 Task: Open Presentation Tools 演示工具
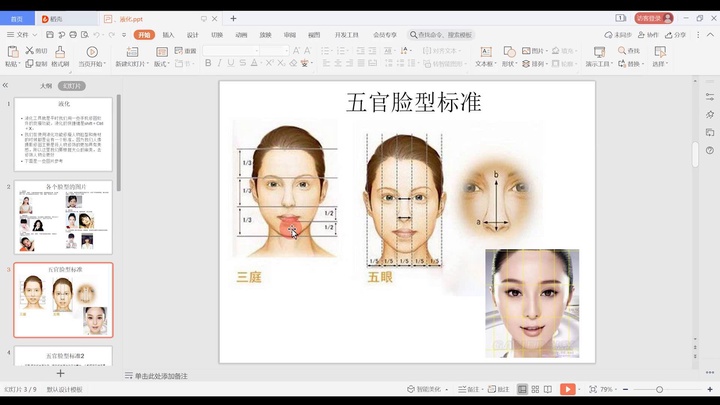(599, 56)
